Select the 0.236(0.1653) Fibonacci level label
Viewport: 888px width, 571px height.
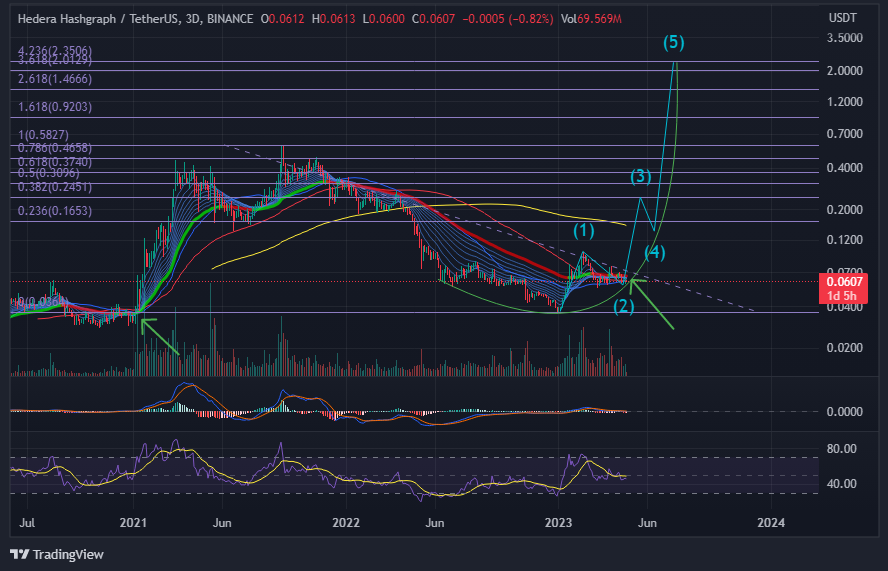click(55, 211)
